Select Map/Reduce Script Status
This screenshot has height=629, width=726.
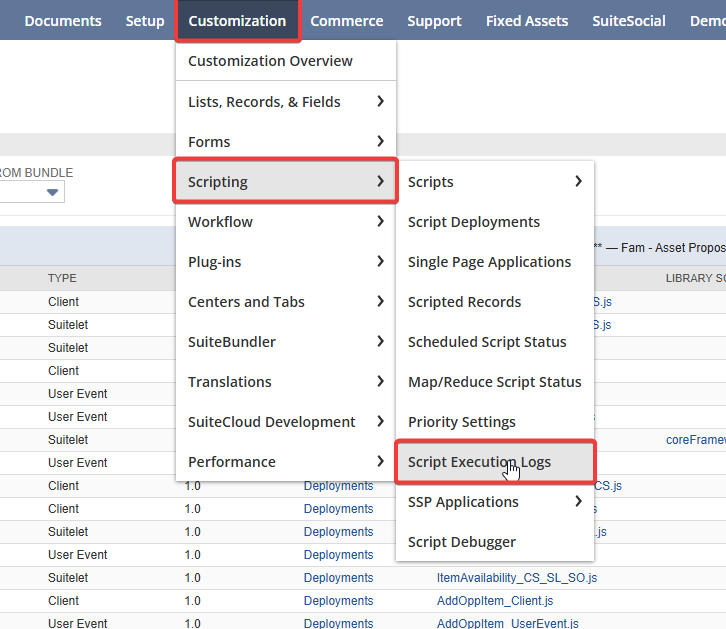(x=495, y=382)
